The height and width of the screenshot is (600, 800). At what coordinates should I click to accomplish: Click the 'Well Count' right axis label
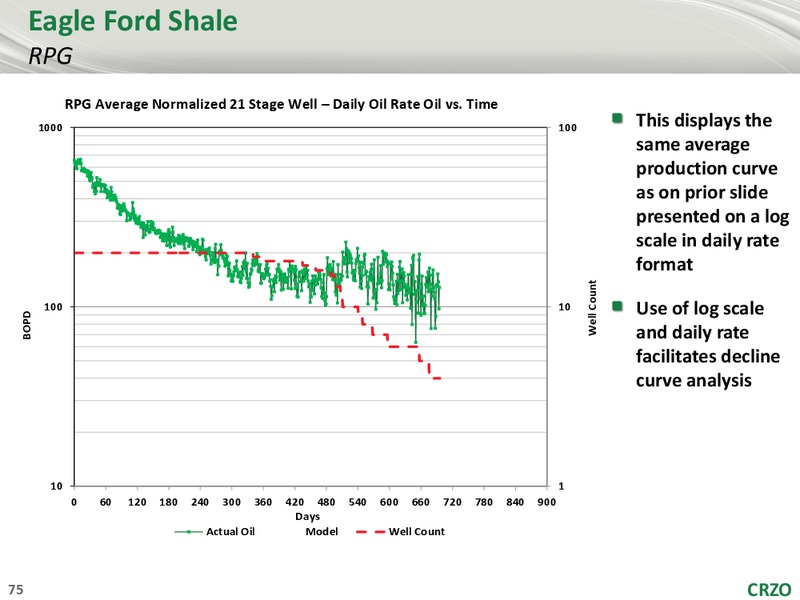pos(592,308)
